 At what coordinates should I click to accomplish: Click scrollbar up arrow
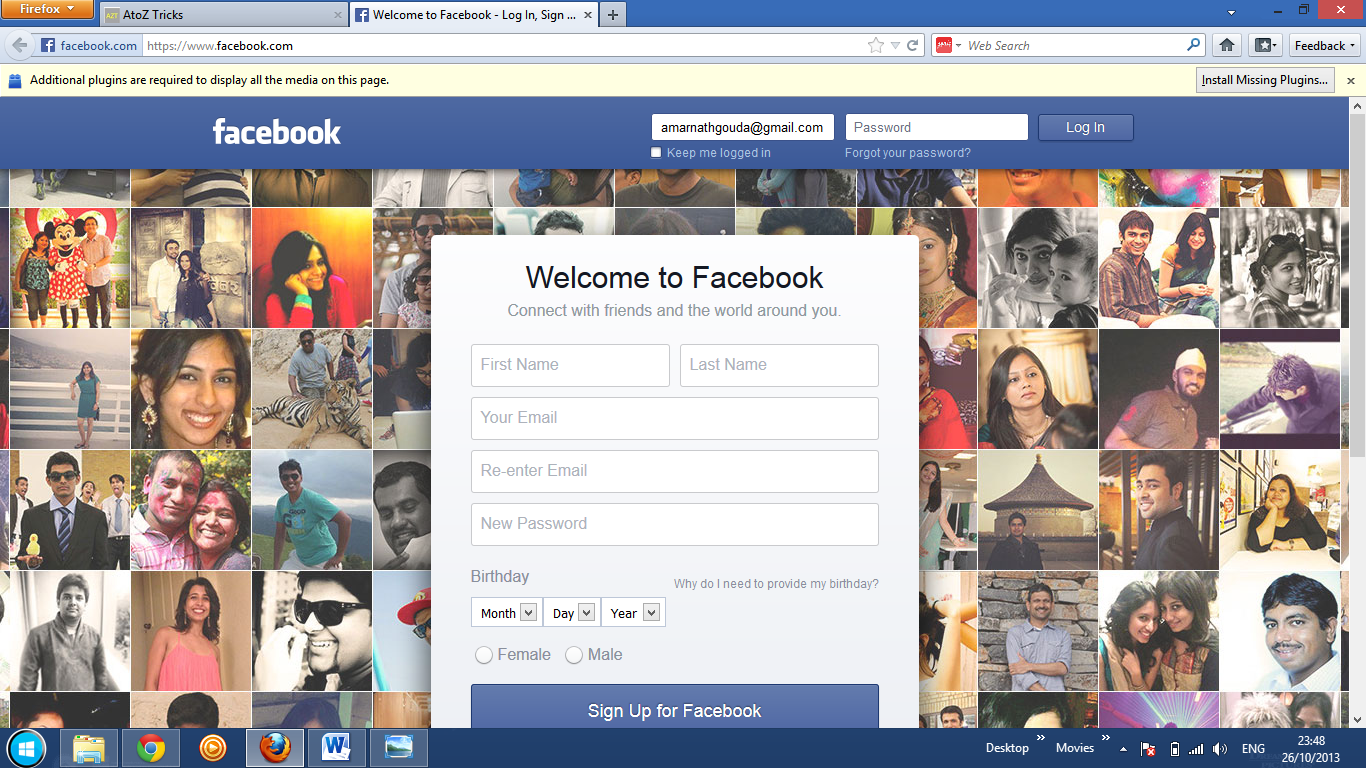(x=1357, y=105)
